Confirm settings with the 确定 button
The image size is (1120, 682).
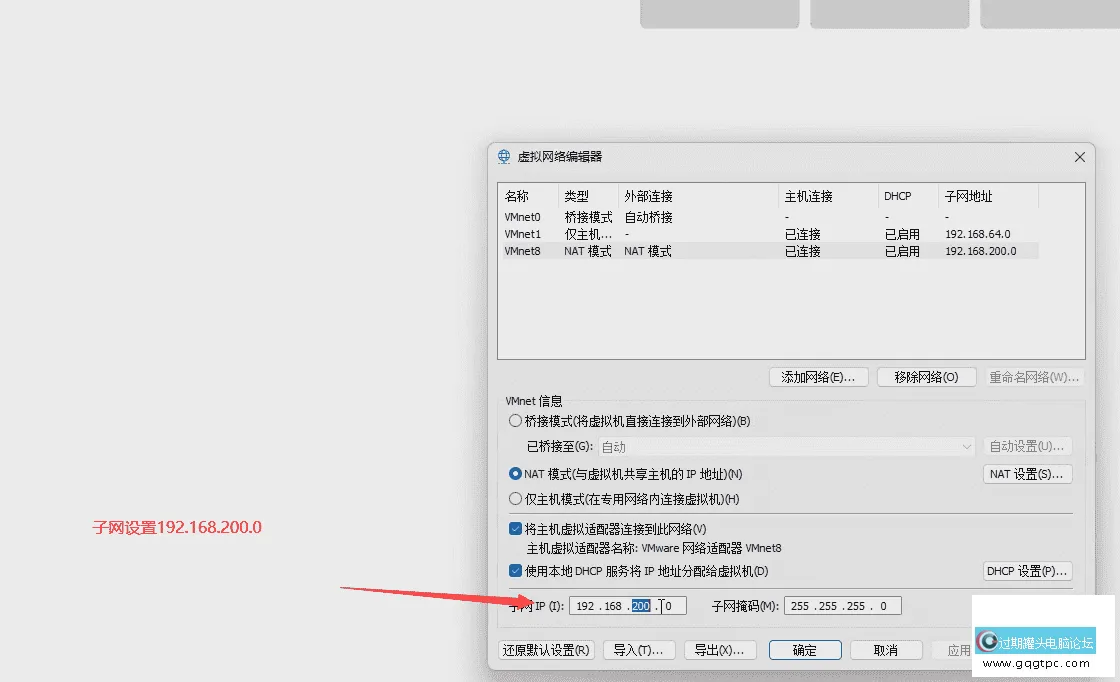(804, 649)
